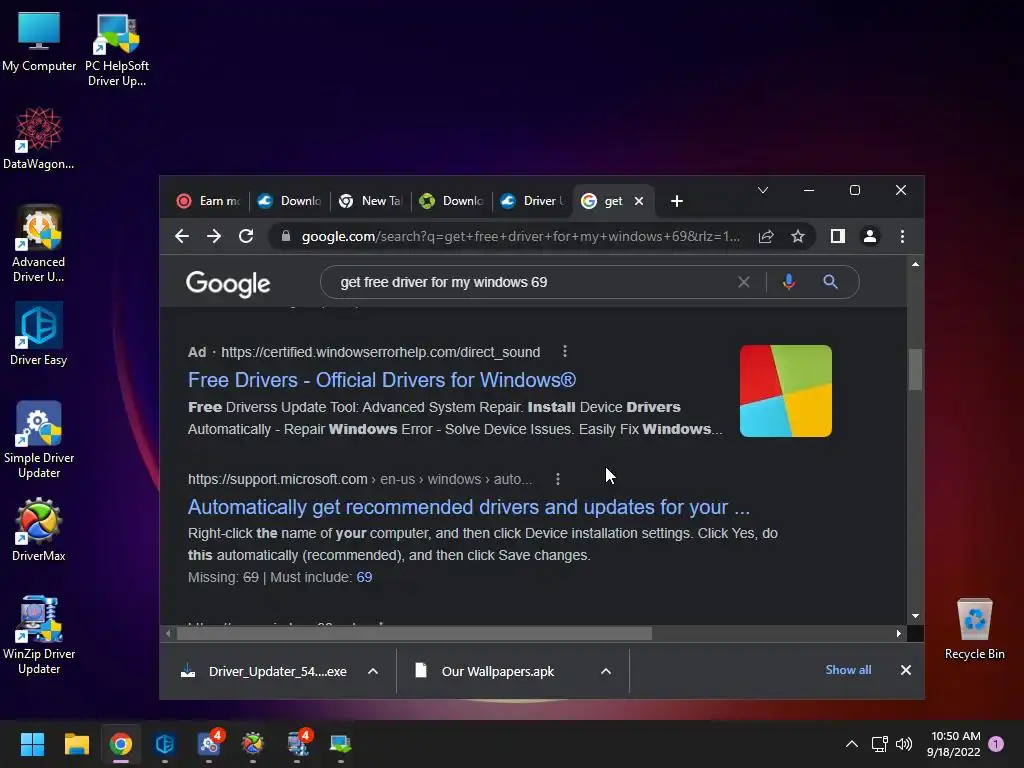This screenshot has height=768, width=1024.
Task: Clear the Google search box text
Action: pos(743,282)
